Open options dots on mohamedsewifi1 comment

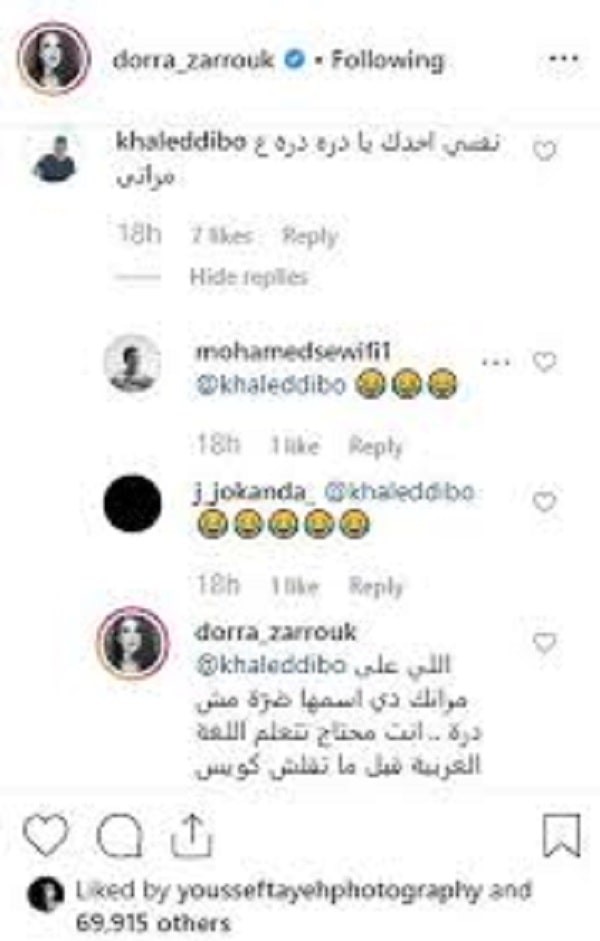[x=496, y=362]
